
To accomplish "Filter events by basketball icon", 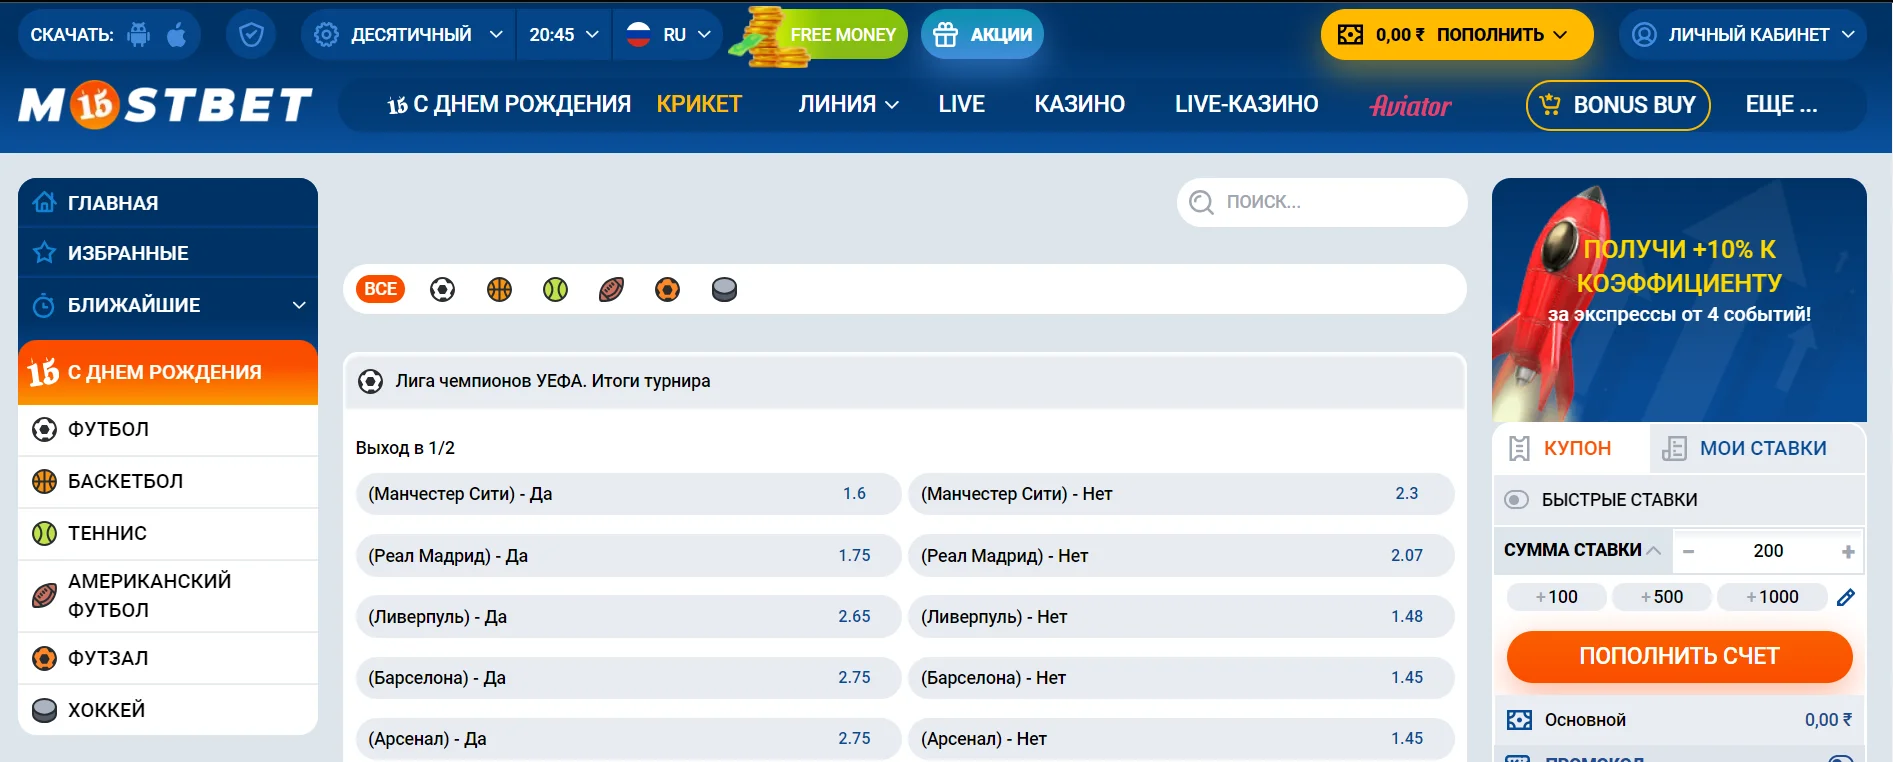I will [x=499, y=290].
